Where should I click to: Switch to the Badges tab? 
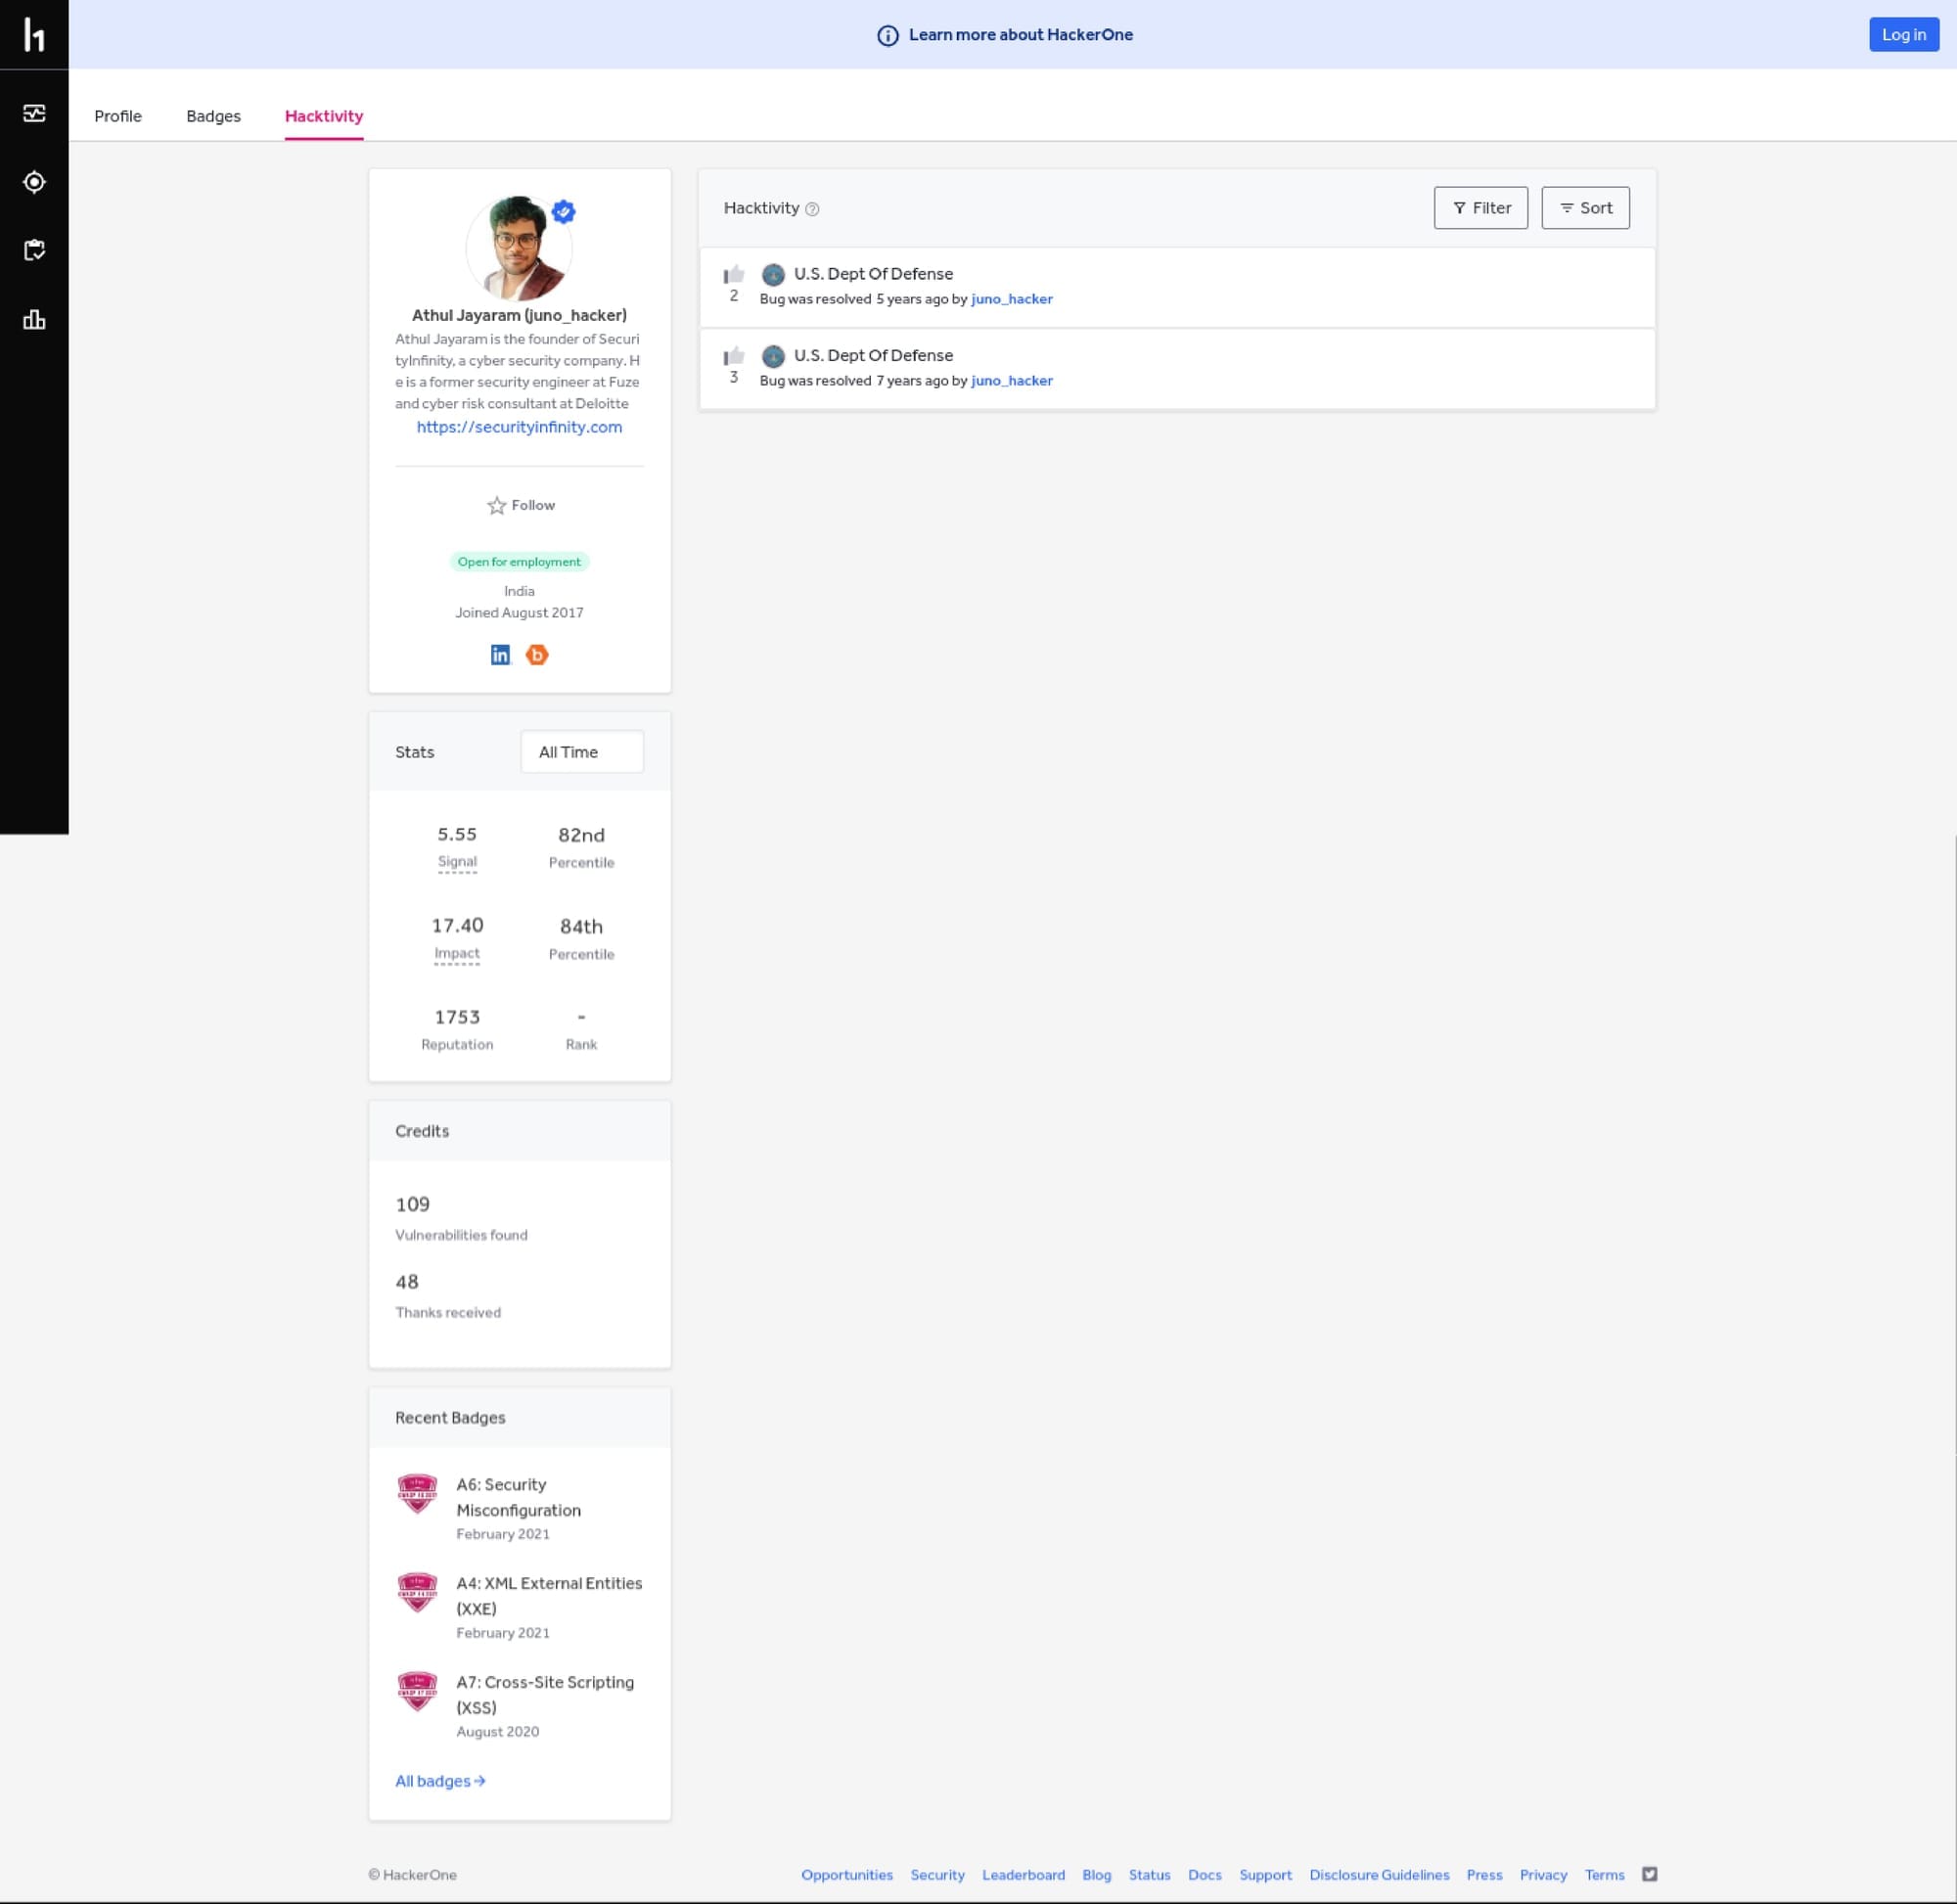coord(213,116)
